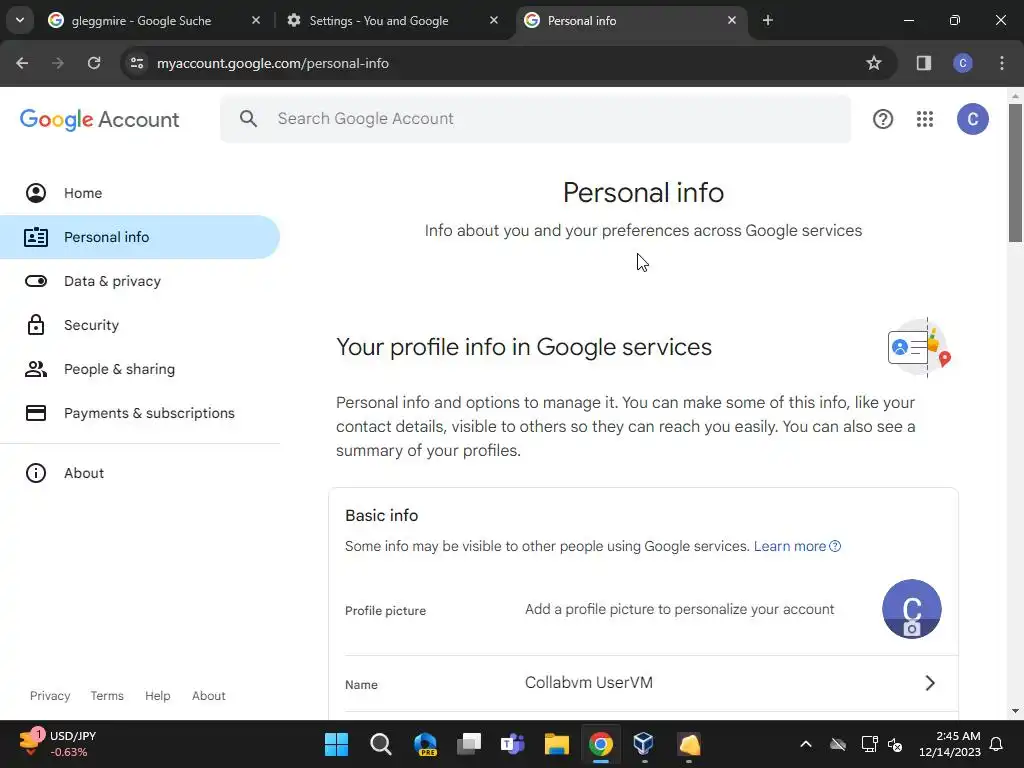Screen dimensions: 1024x768
Task: Open Google apps grid launcher
Action: pyautogui.click(x=925, y=119)
